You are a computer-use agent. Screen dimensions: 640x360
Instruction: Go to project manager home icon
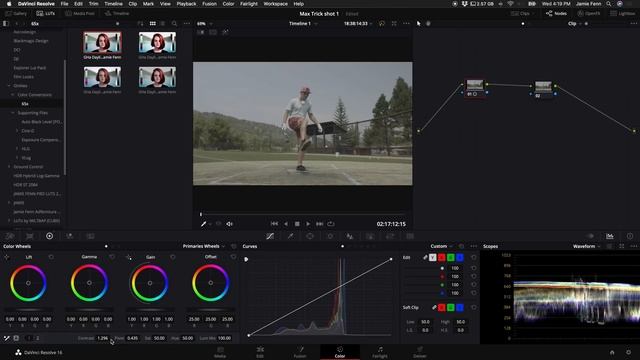pos(612,352)
